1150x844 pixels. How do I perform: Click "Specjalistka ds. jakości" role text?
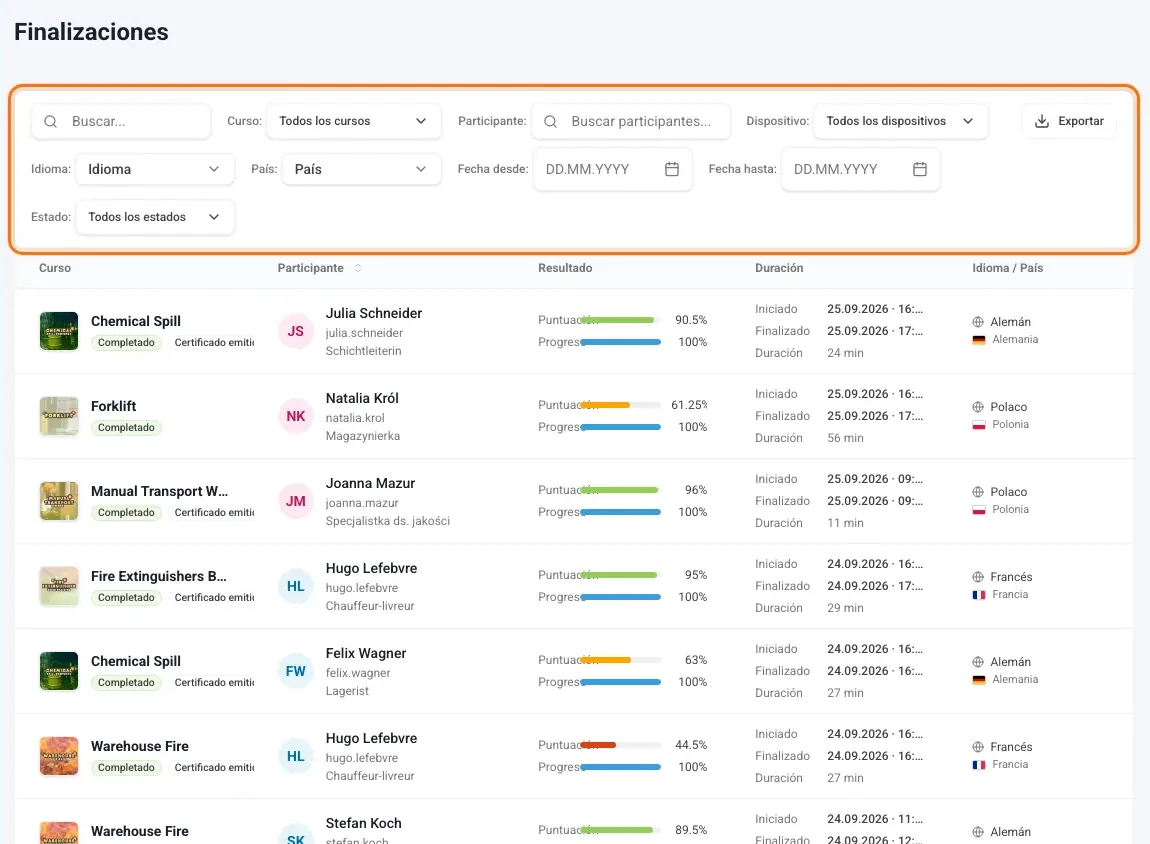pyautogui.click(x=388, y=521)
